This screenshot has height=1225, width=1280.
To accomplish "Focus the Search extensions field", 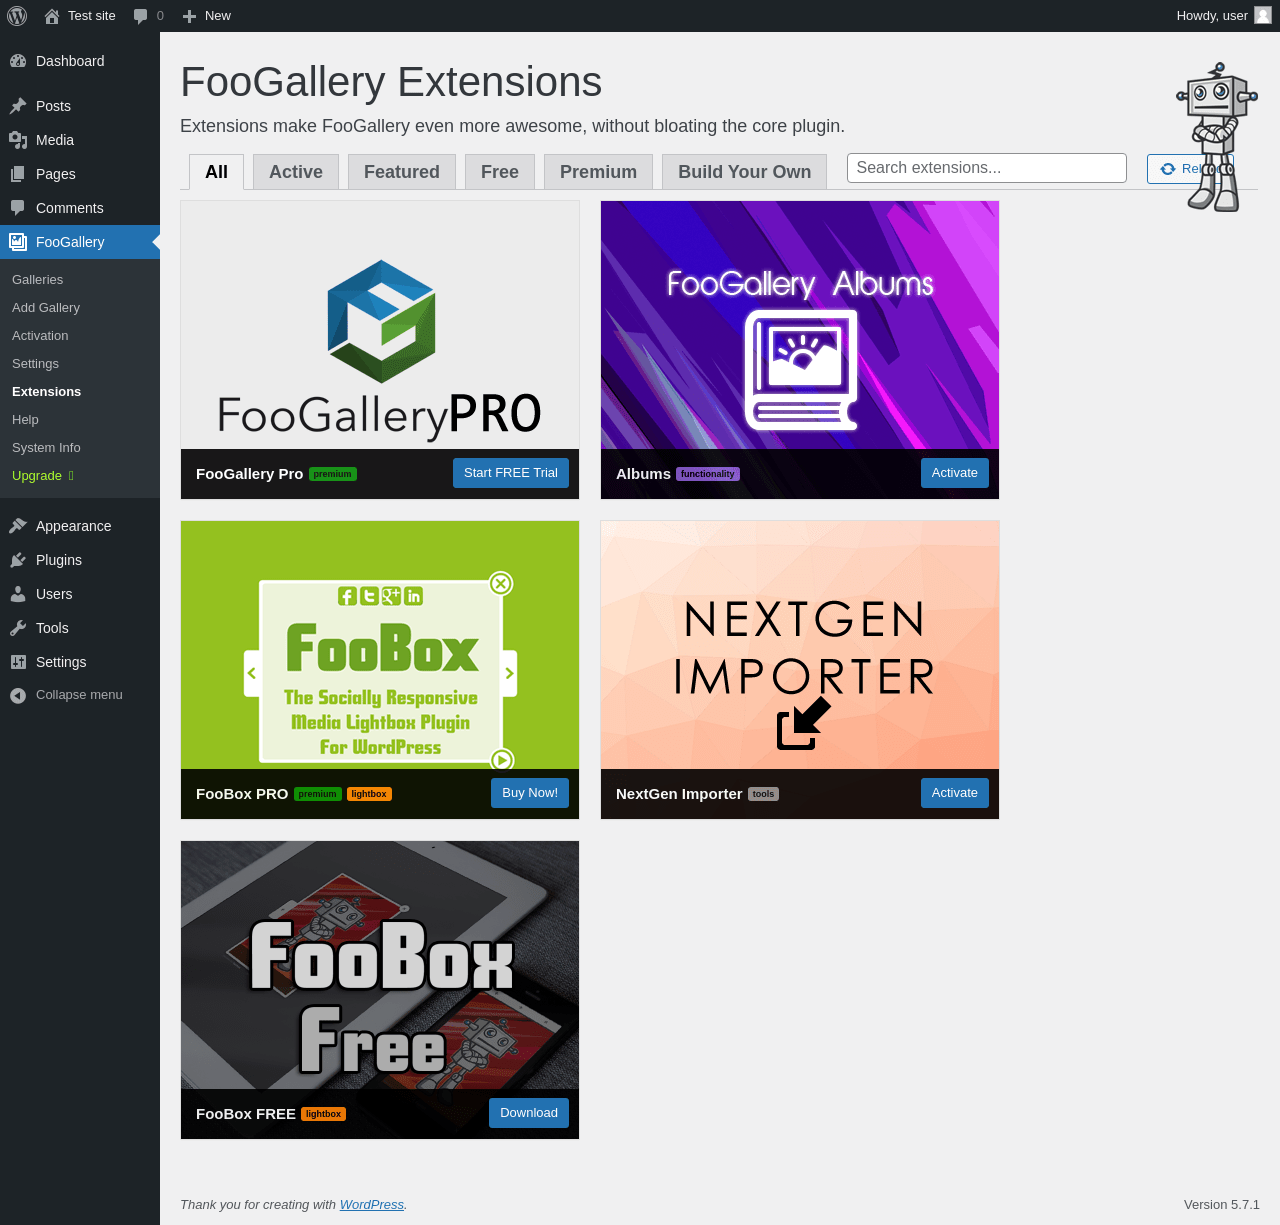I will [987, 168].
